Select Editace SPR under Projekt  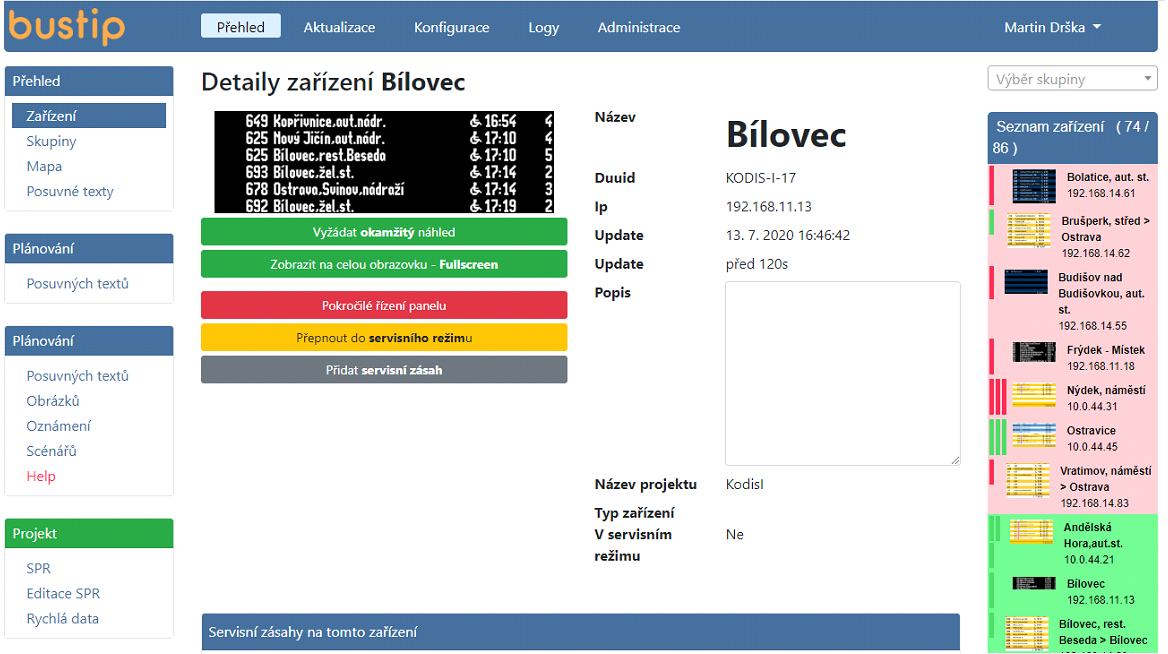pos(63,593)
